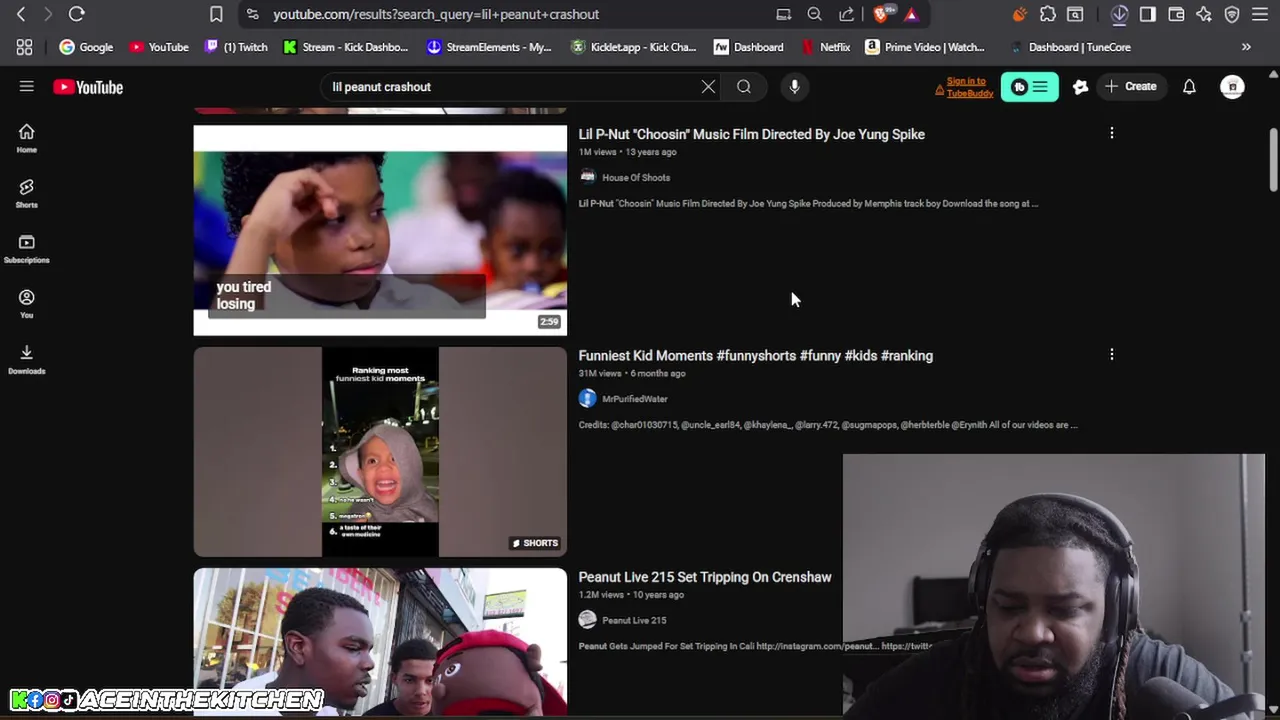This screenshot has width=1280, height=720.
Task: Open Brave Wallet icon
Action: click(1176, 14)
